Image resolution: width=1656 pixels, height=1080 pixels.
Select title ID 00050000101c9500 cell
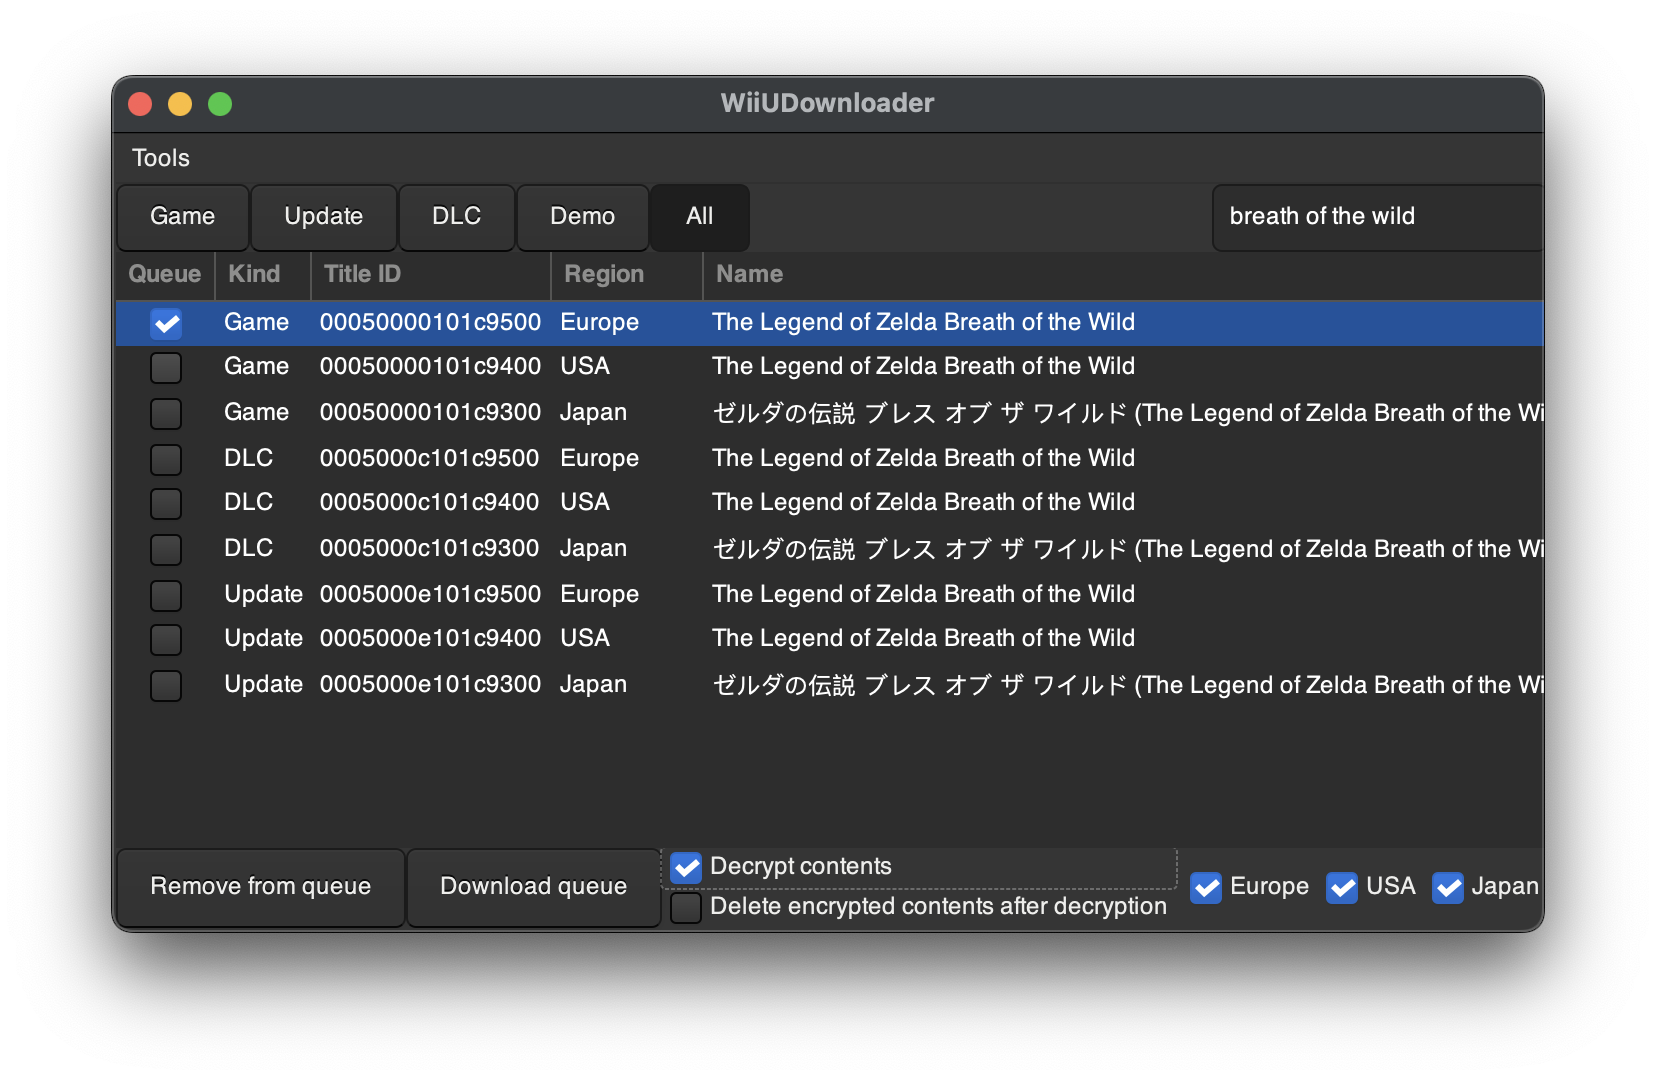pos(430,322)
